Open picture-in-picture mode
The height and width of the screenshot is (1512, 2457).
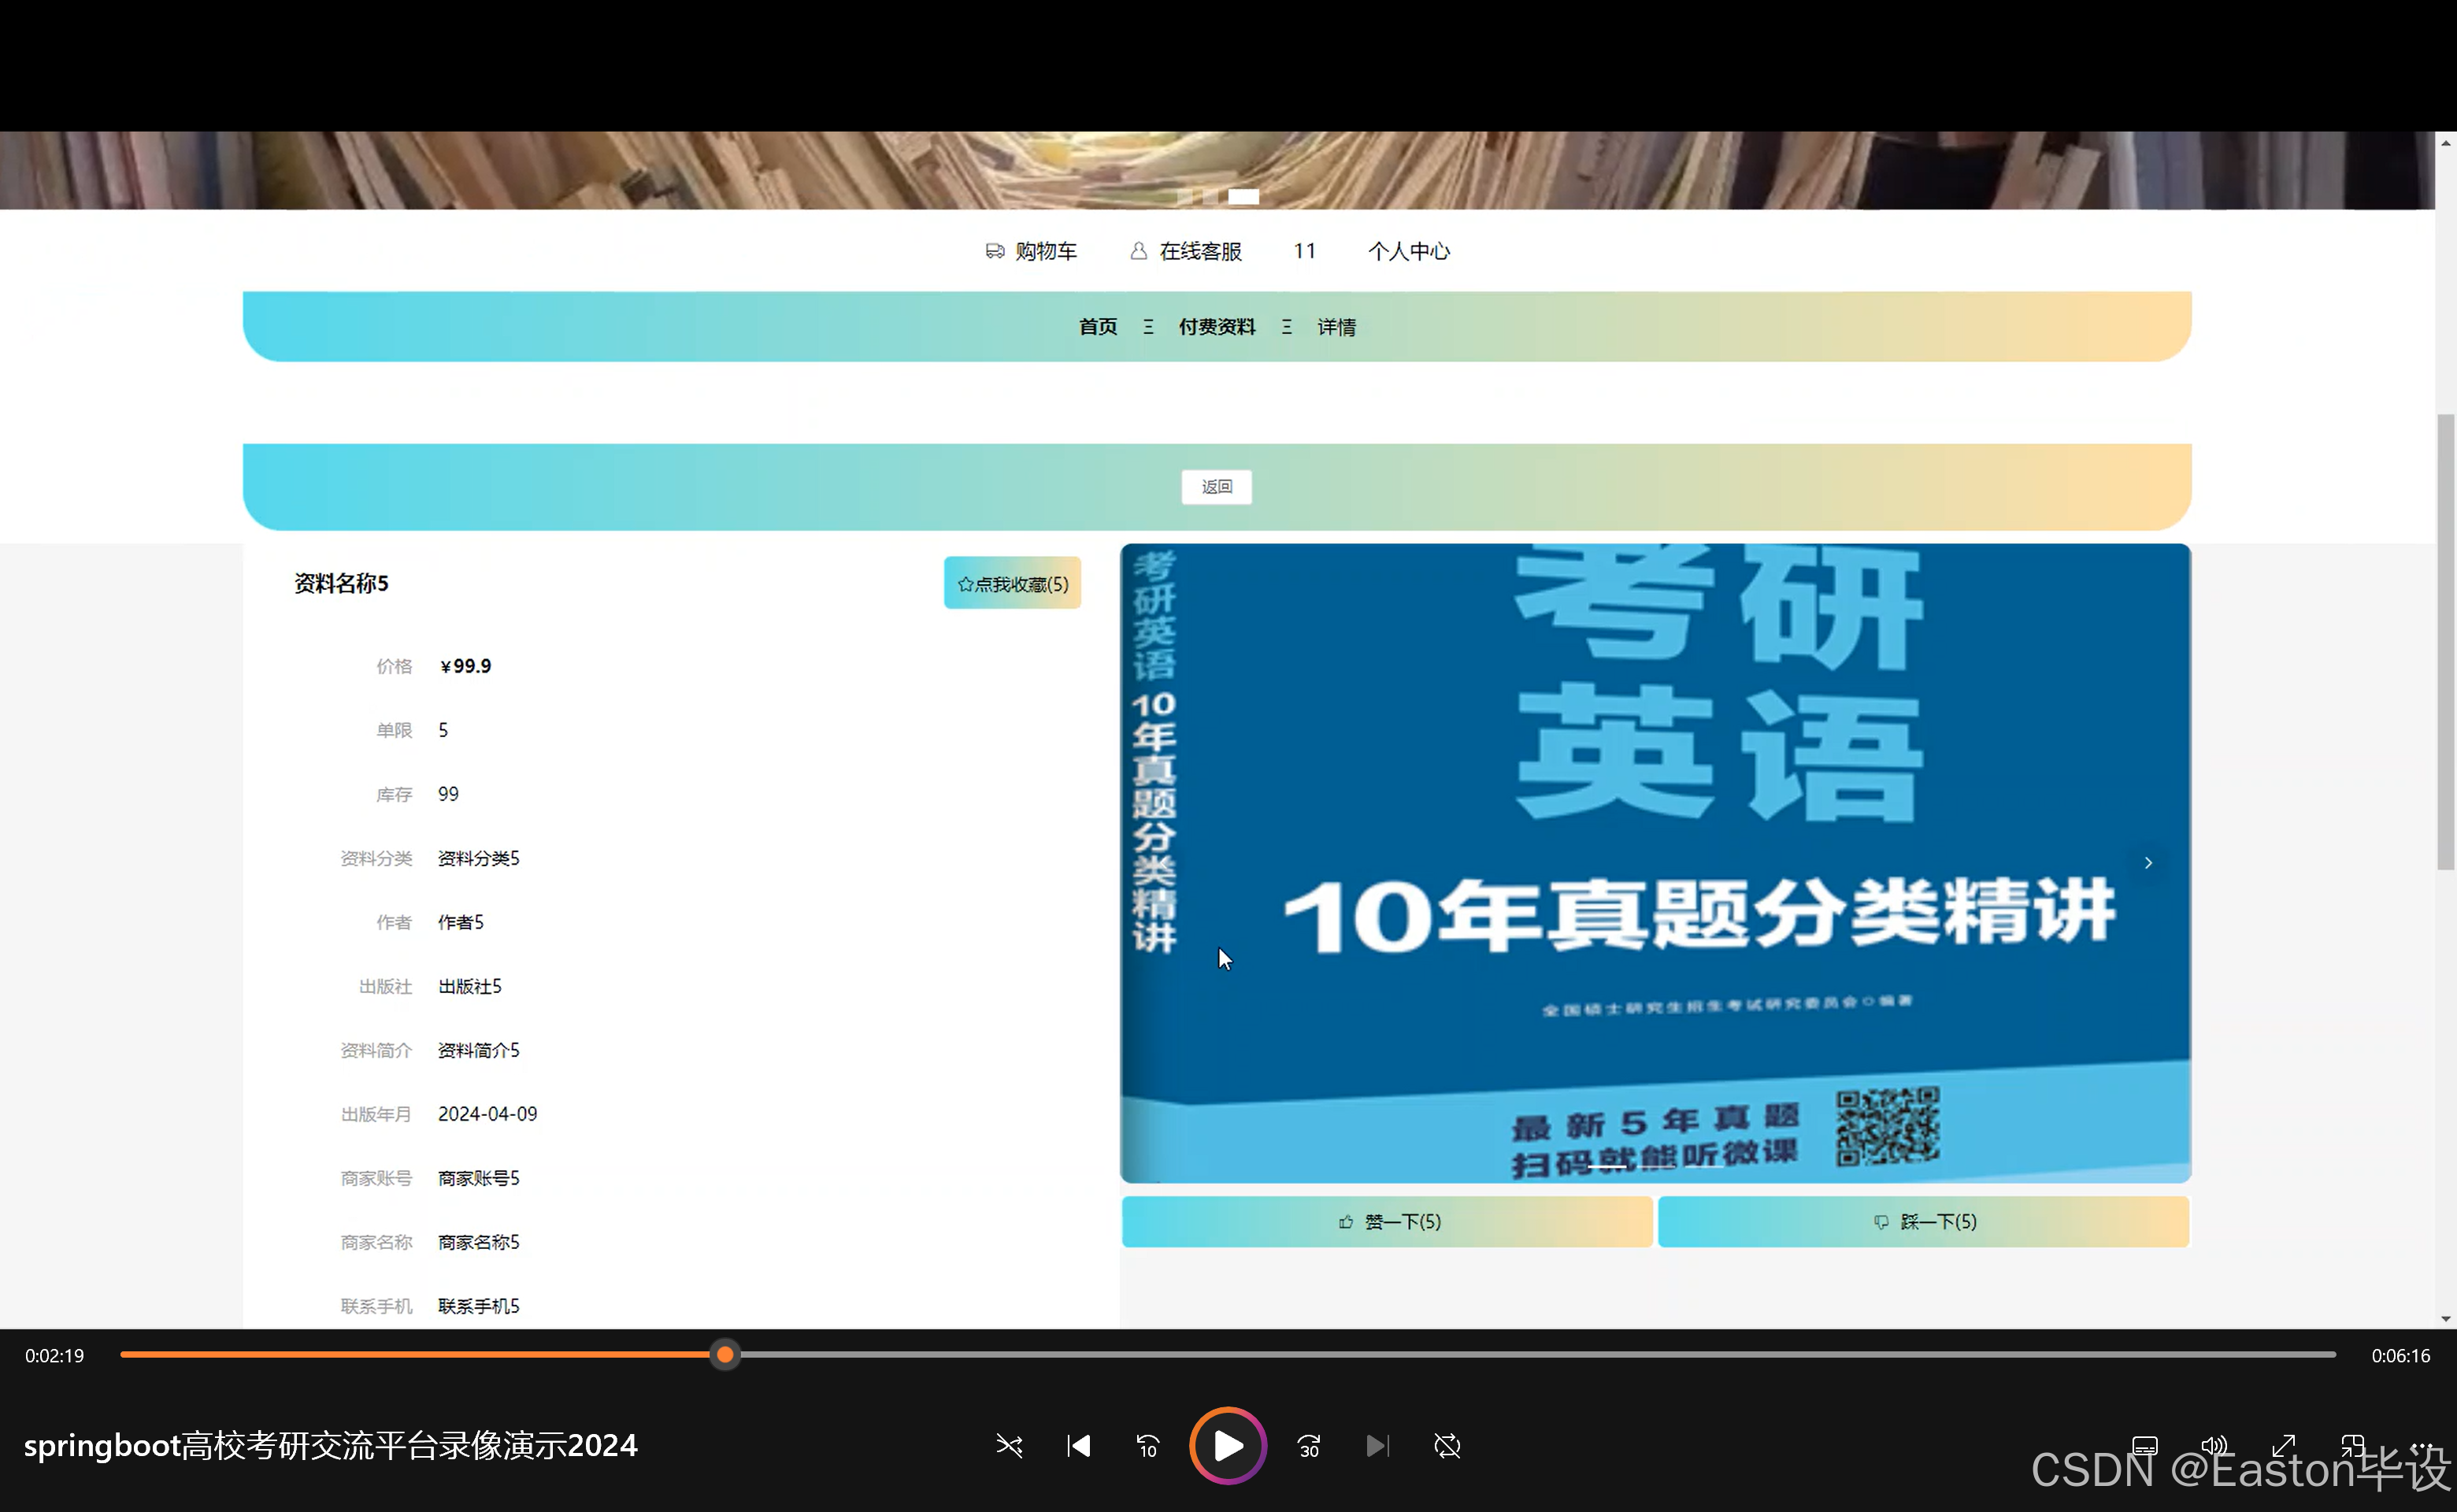[x=2353, y=1446]
